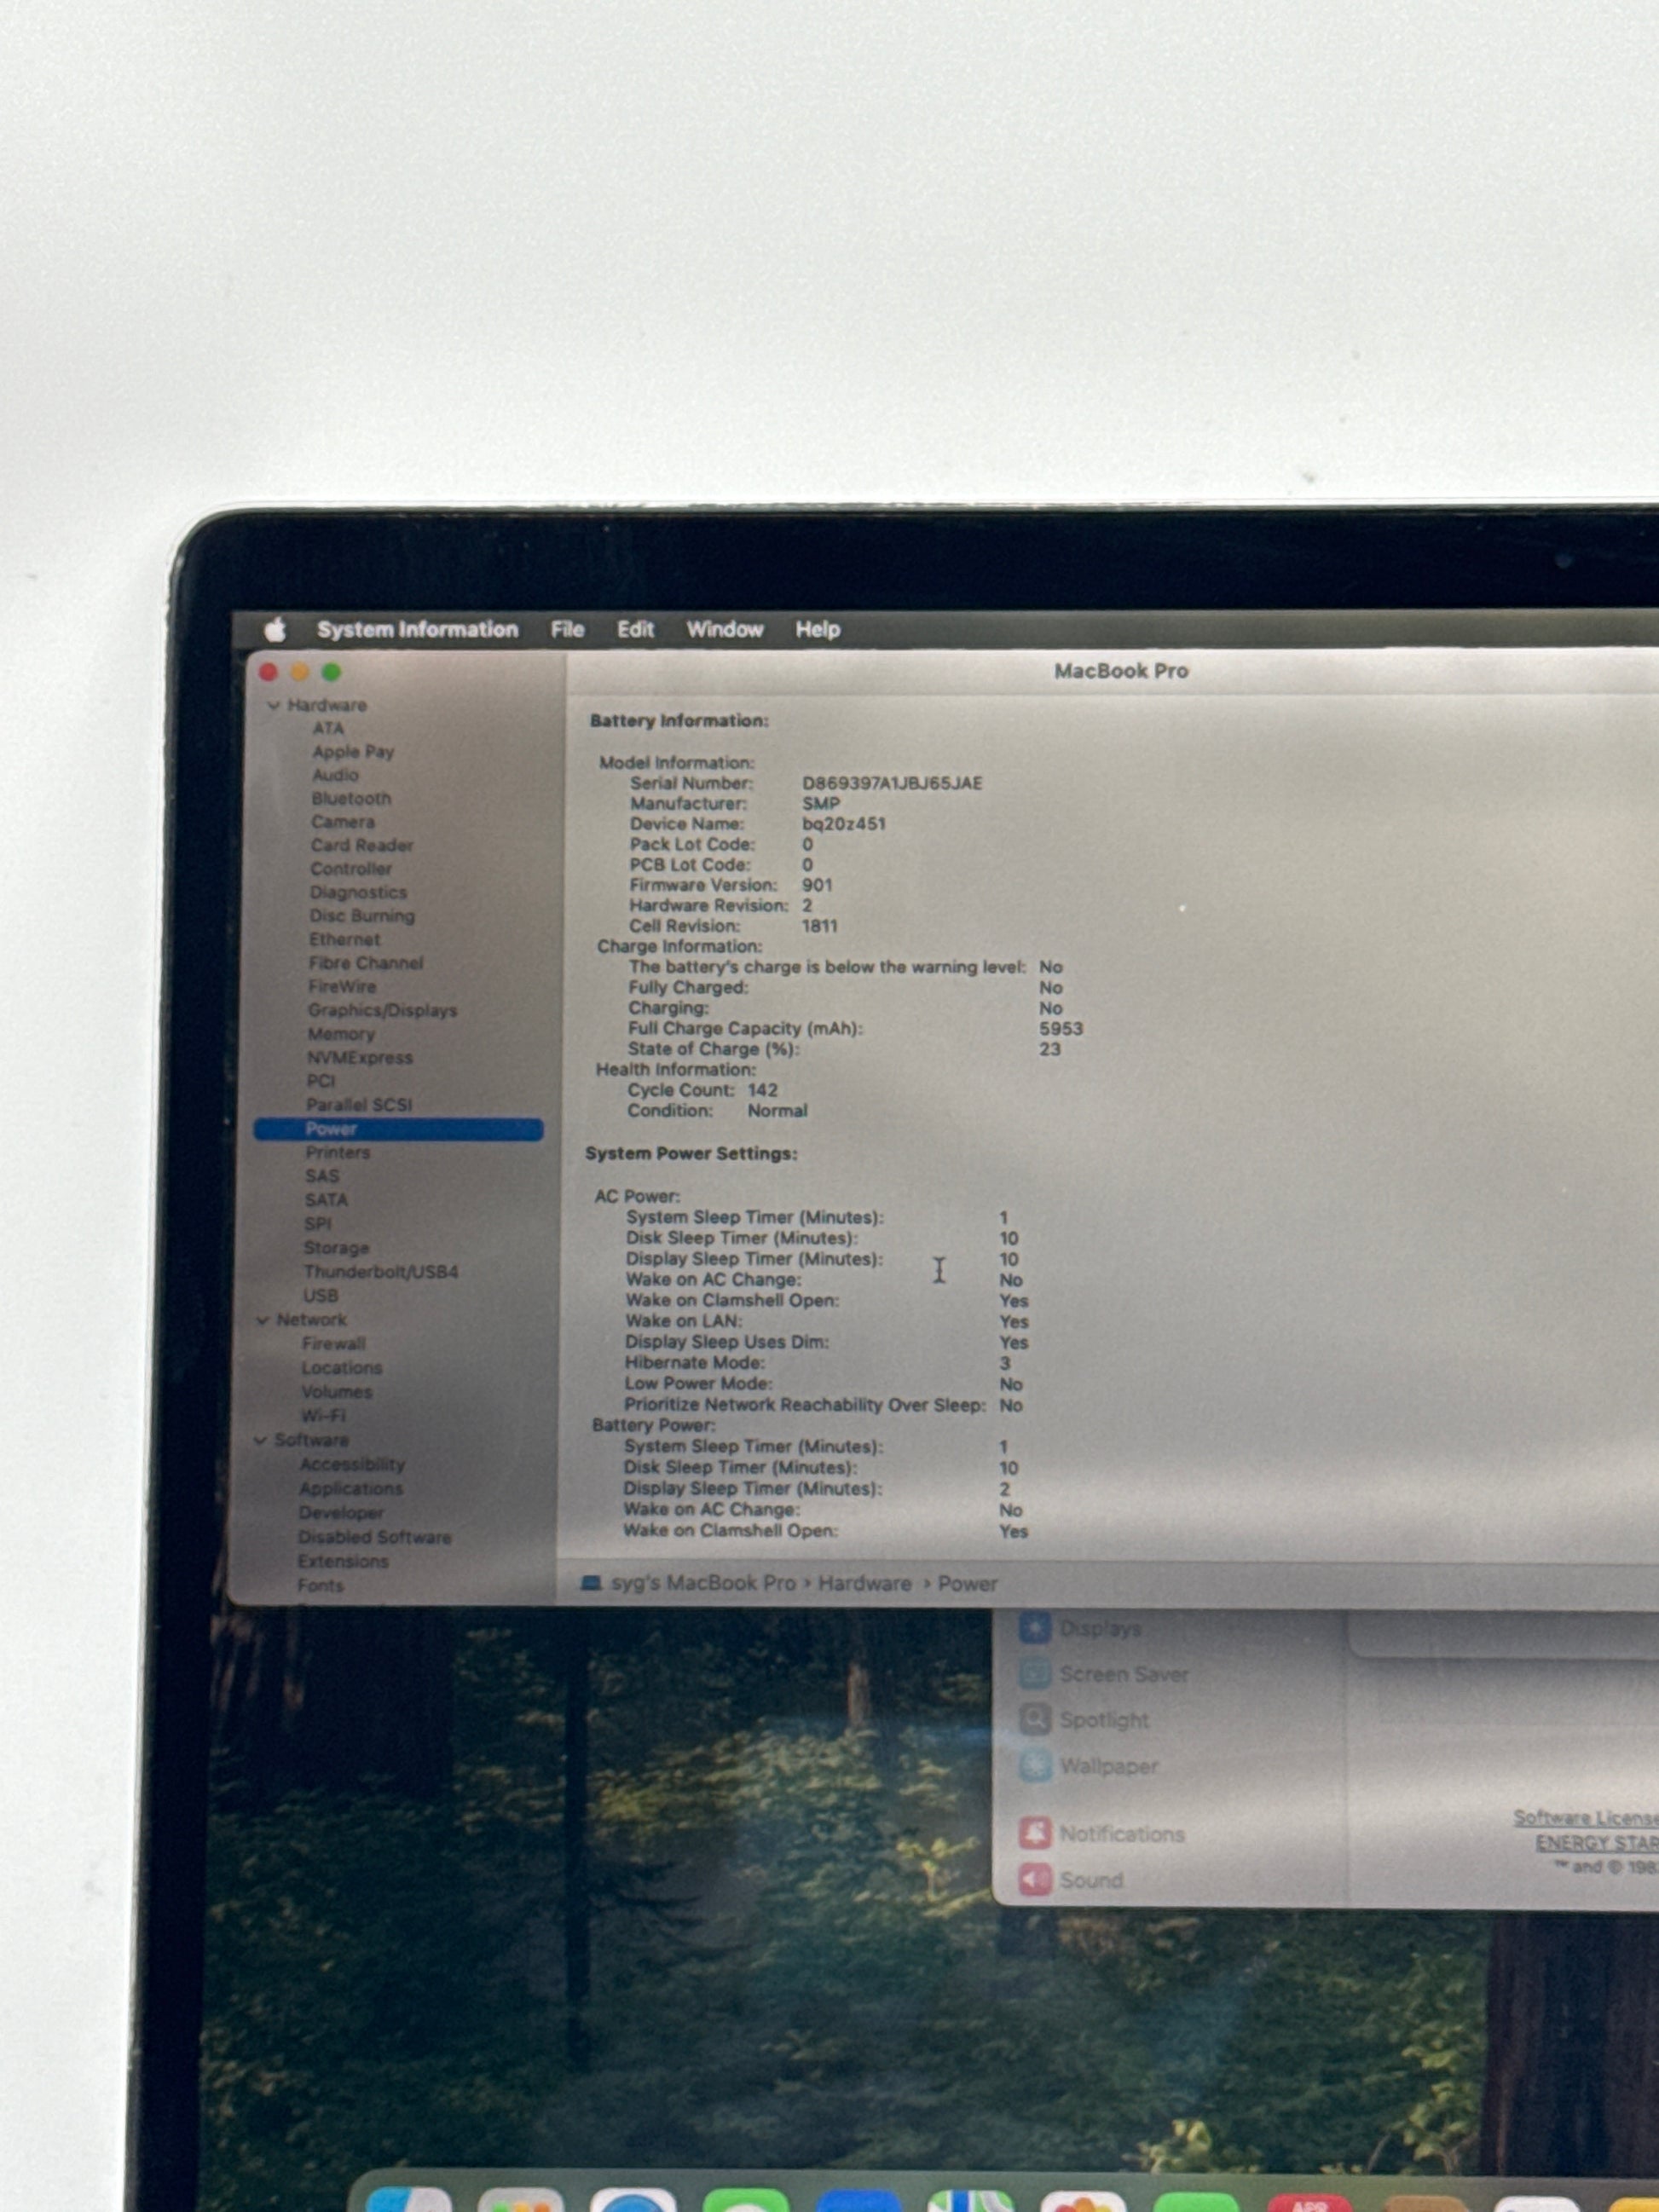Screen dimensions: 1659x2212
Task: Click the Sound settings icon
Action: coord(1034,1880)
